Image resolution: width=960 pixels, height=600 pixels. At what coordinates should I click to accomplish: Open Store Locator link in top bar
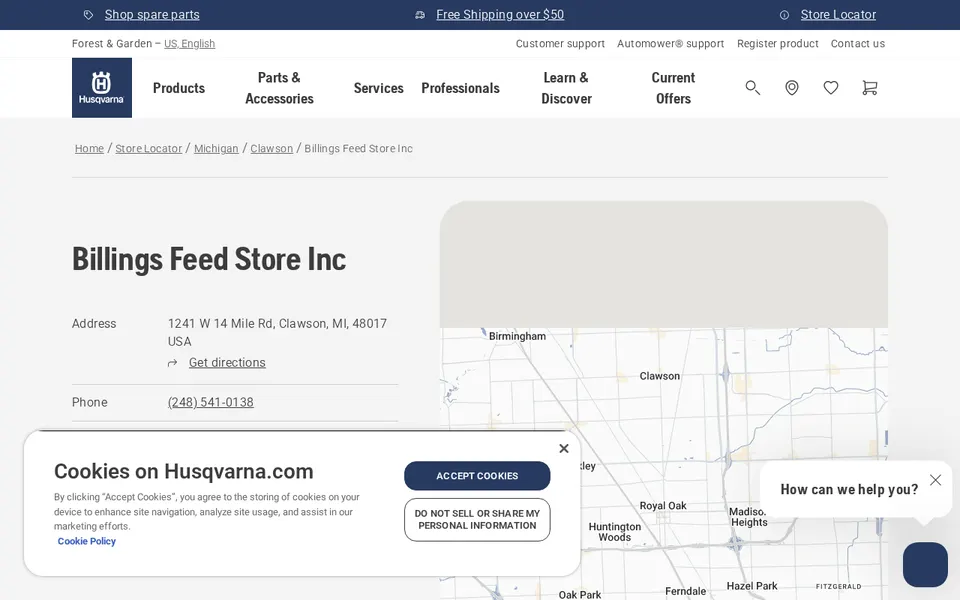[x=838, y=15]
